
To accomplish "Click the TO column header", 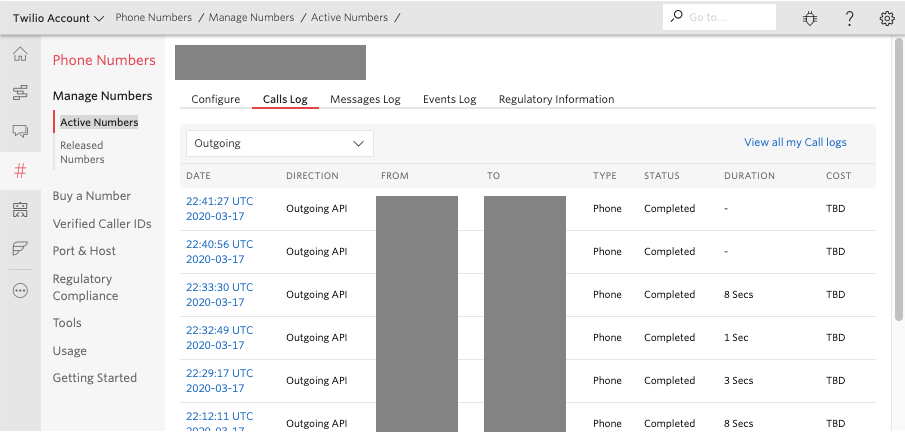I will point(493,176).
